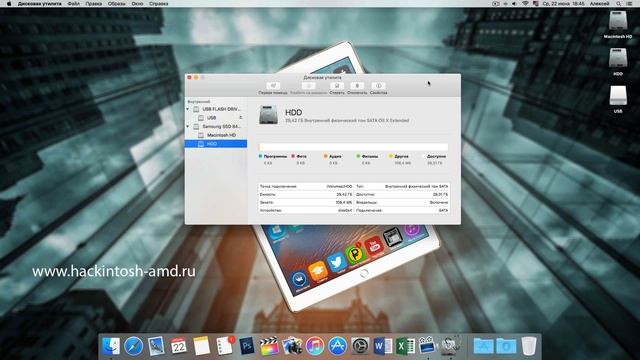Collapse the USB FLASH DRIVE disclosure triangle

188,109
